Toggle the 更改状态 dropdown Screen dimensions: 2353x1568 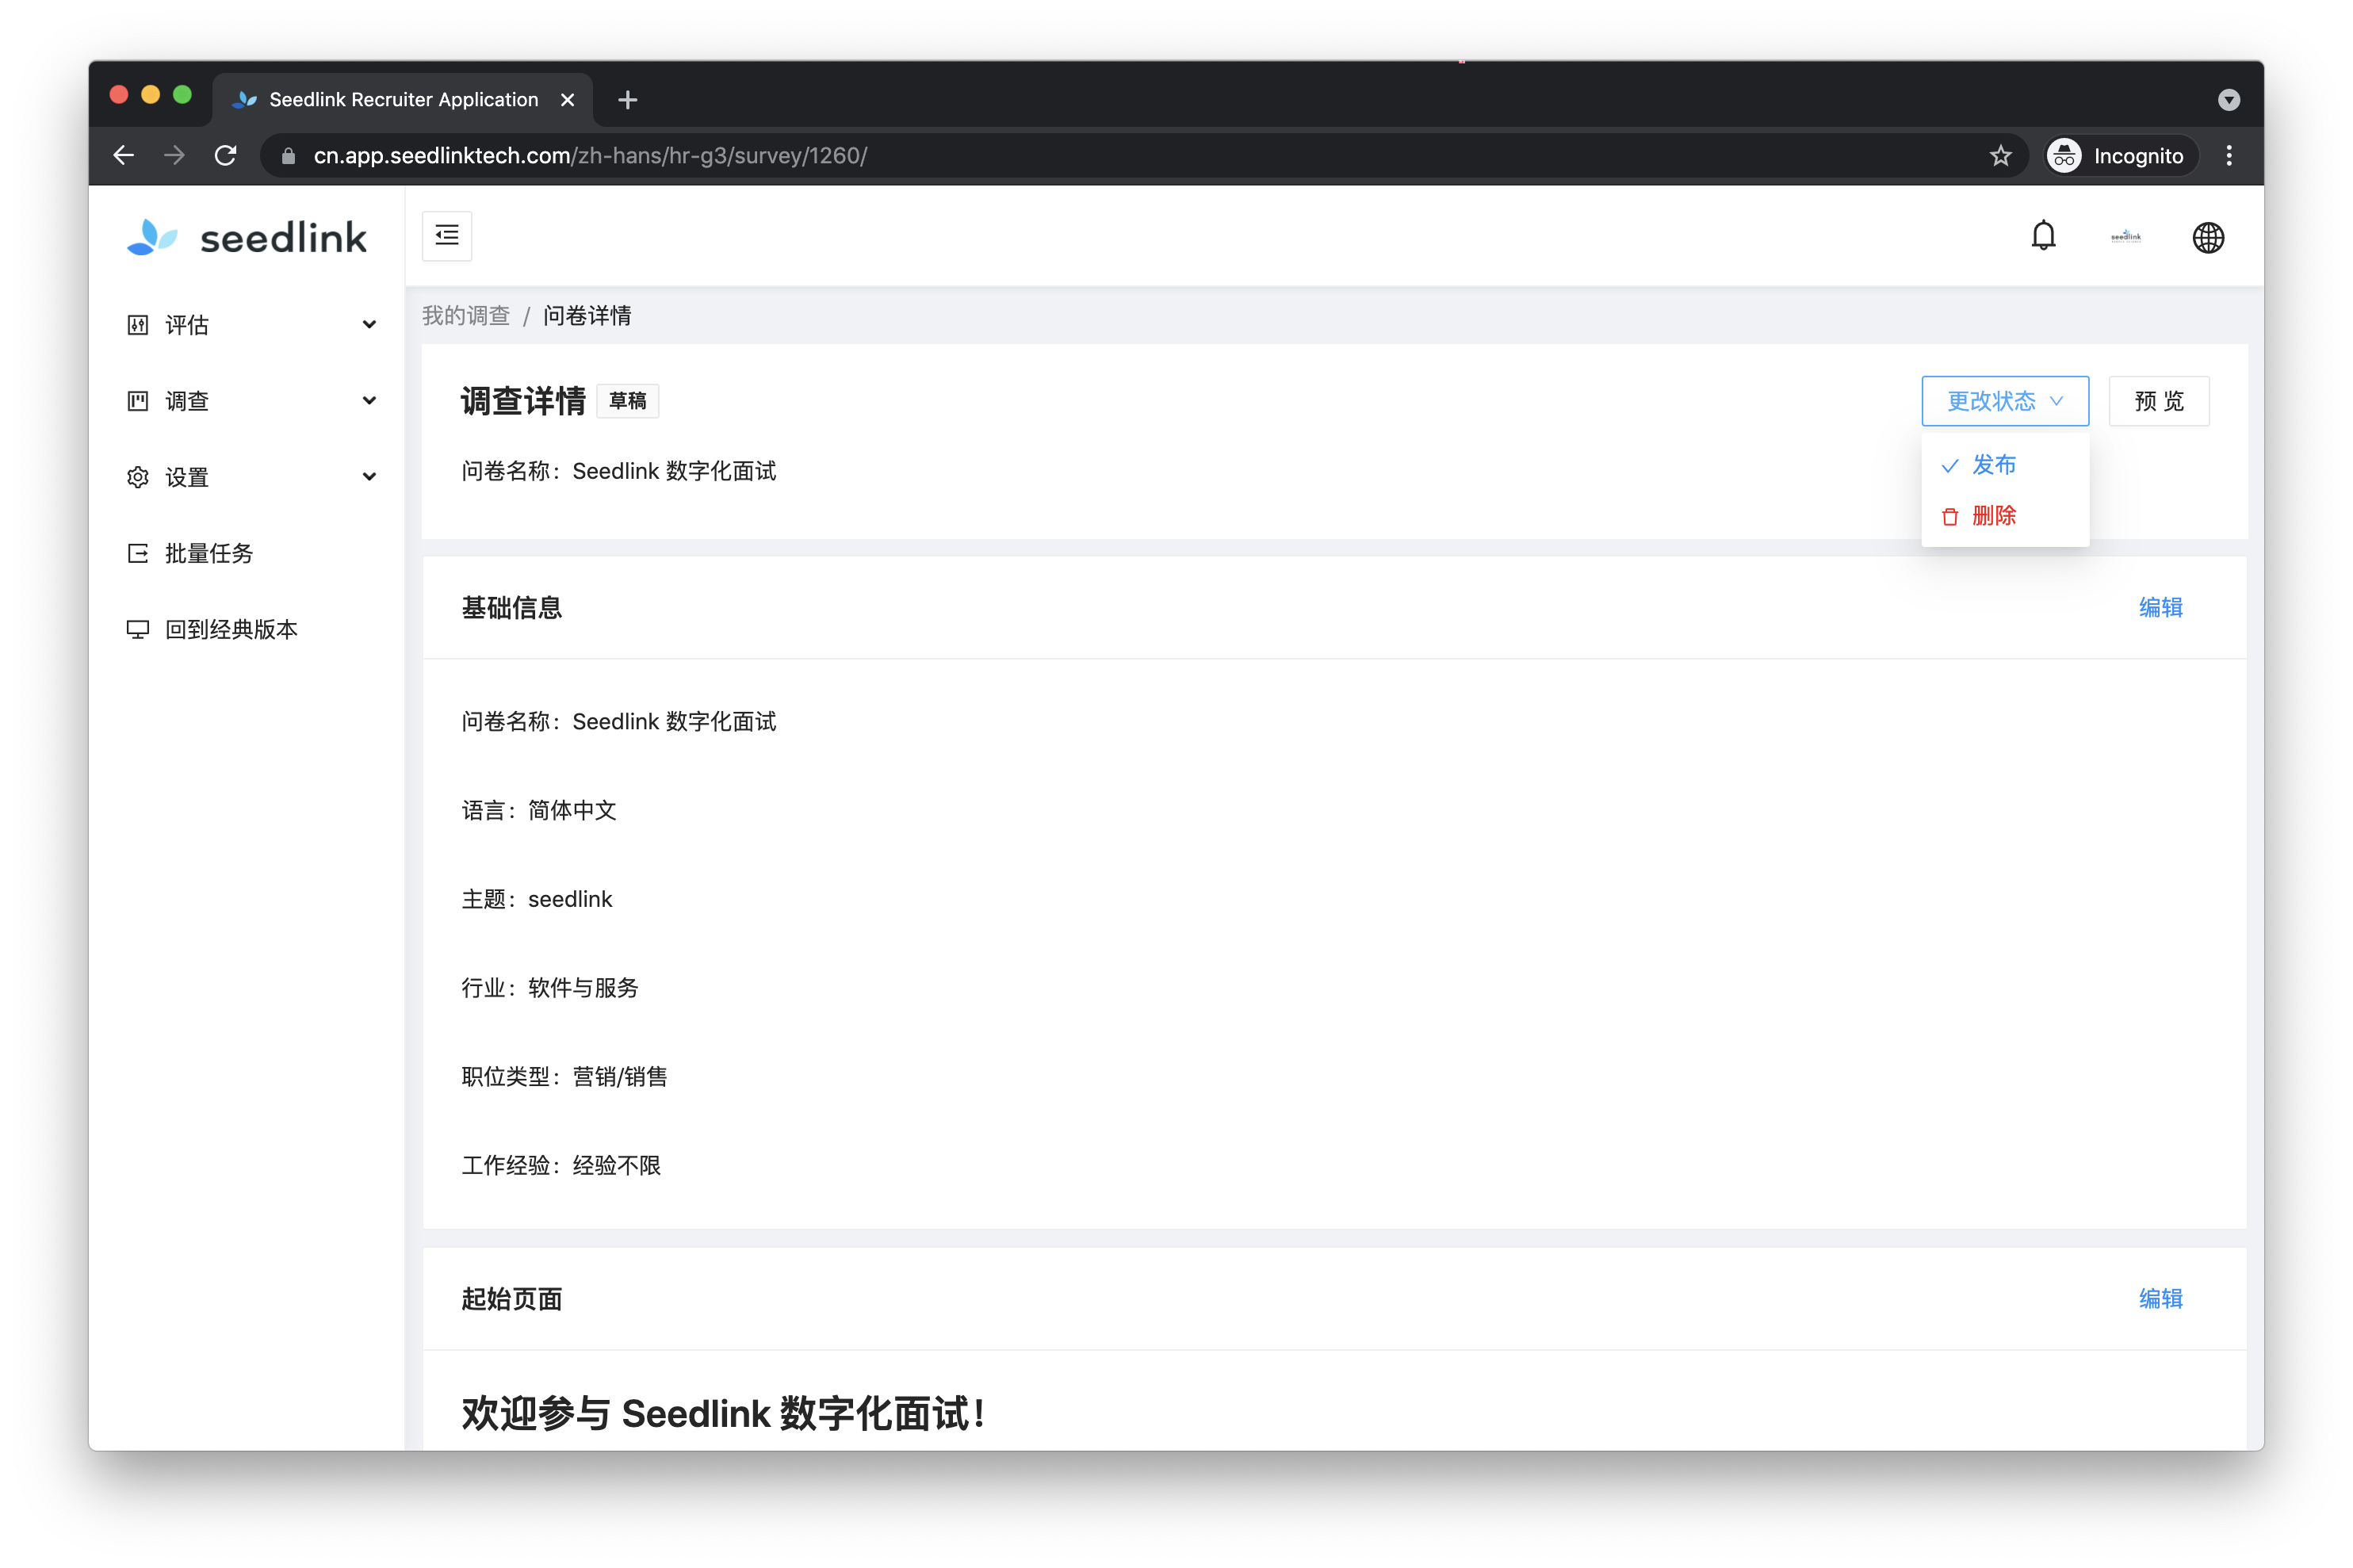[2004, 401]
